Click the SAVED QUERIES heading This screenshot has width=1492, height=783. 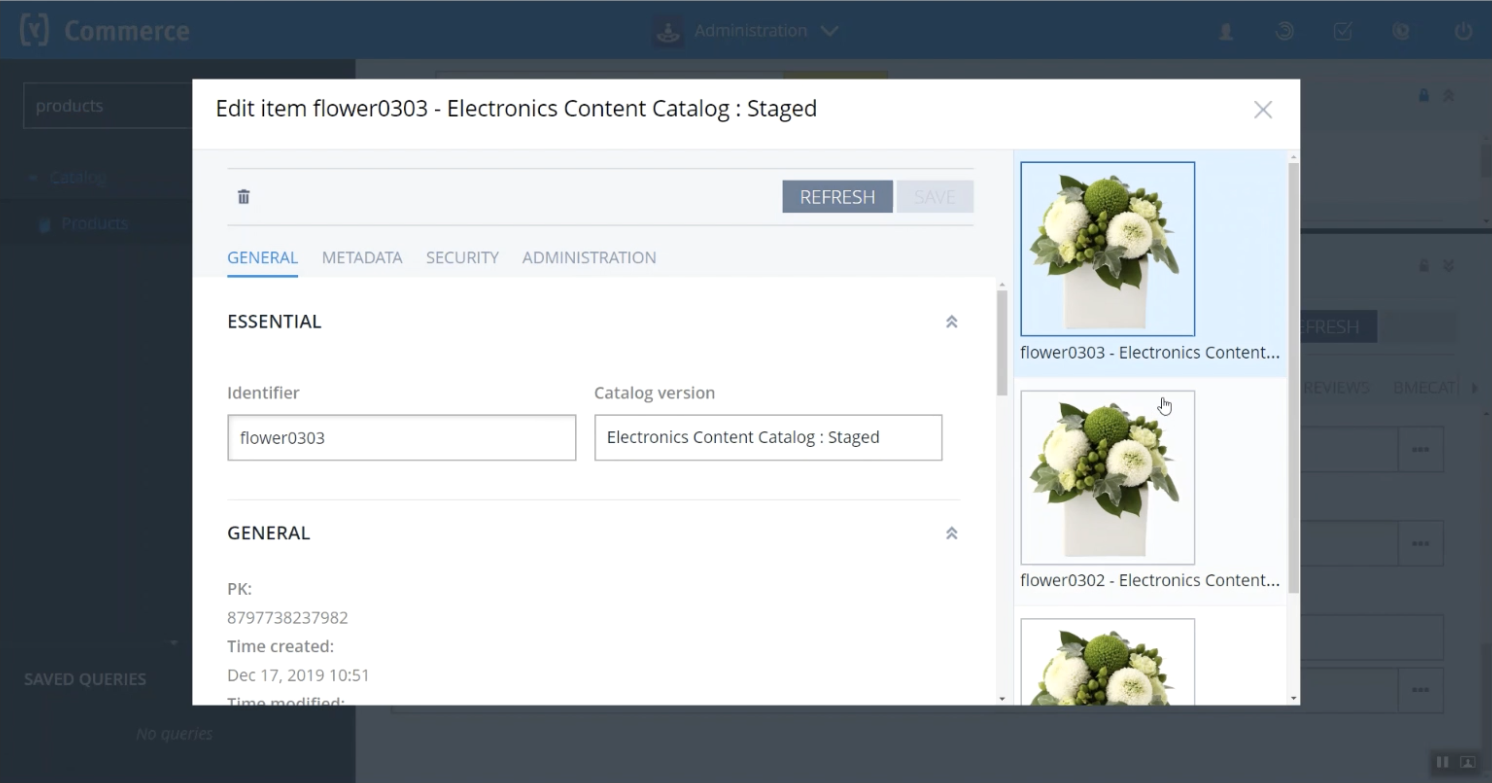tap(85, 679)
